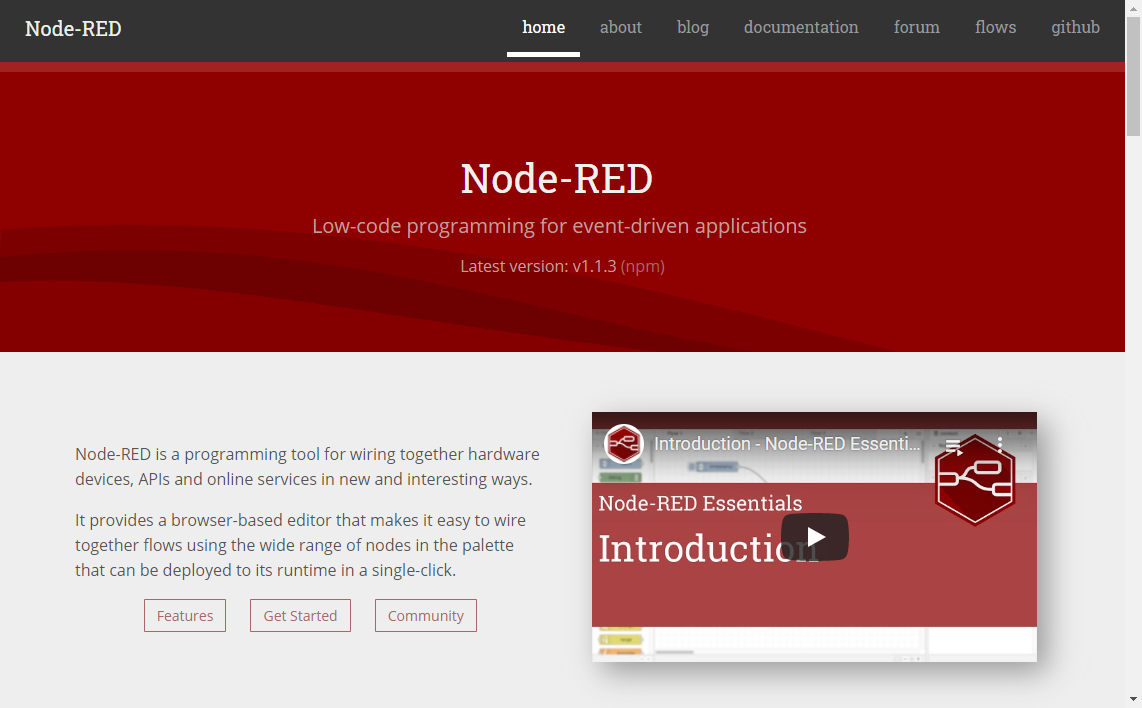Click the Node-RED hexagon logo in video
1142x708 pixels.
pyautogui.click(x=975, y=481)
